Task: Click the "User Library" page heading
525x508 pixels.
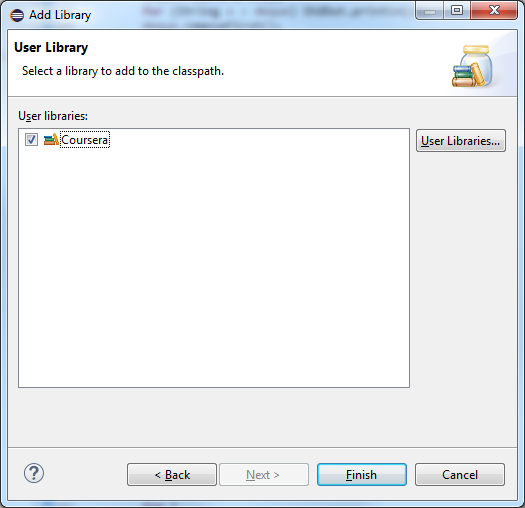Action: coord(51,47)
